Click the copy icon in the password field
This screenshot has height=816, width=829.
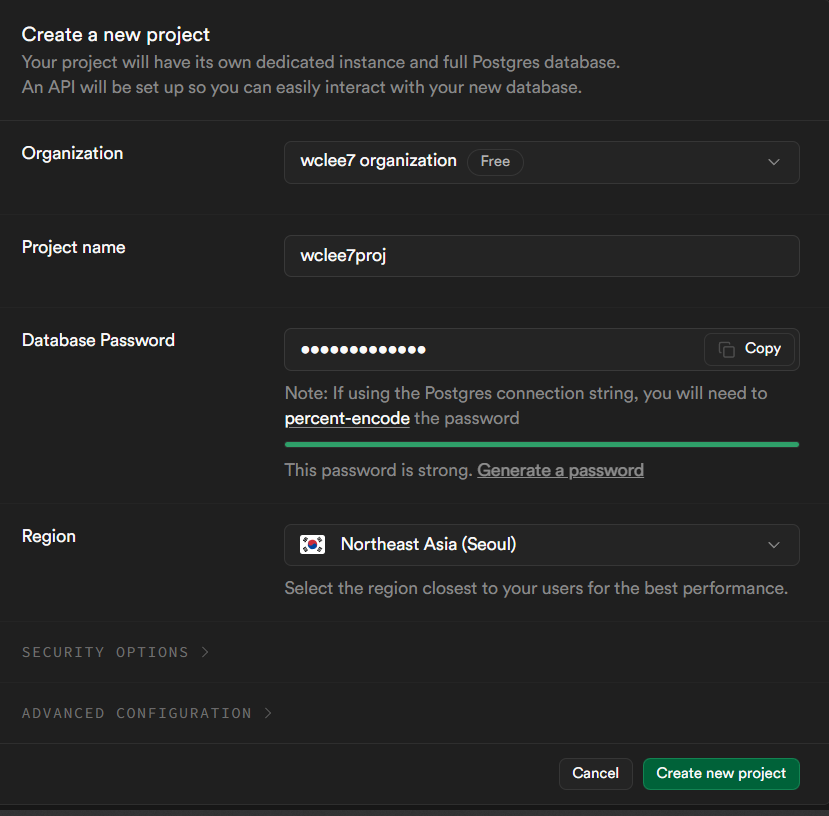[x=727, y=349]
